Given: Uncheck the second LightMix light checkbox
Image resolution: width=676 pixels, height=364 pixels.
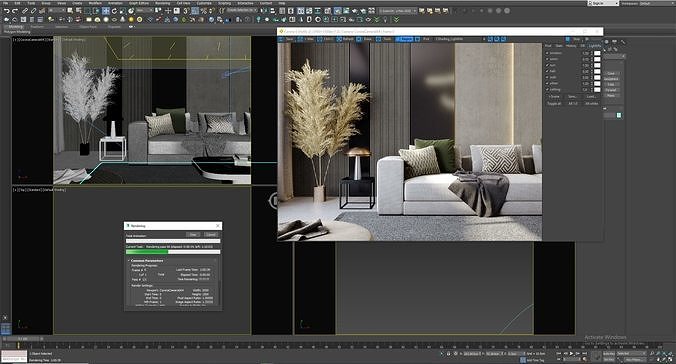Looking at the screenshot, I should (547, 59).
